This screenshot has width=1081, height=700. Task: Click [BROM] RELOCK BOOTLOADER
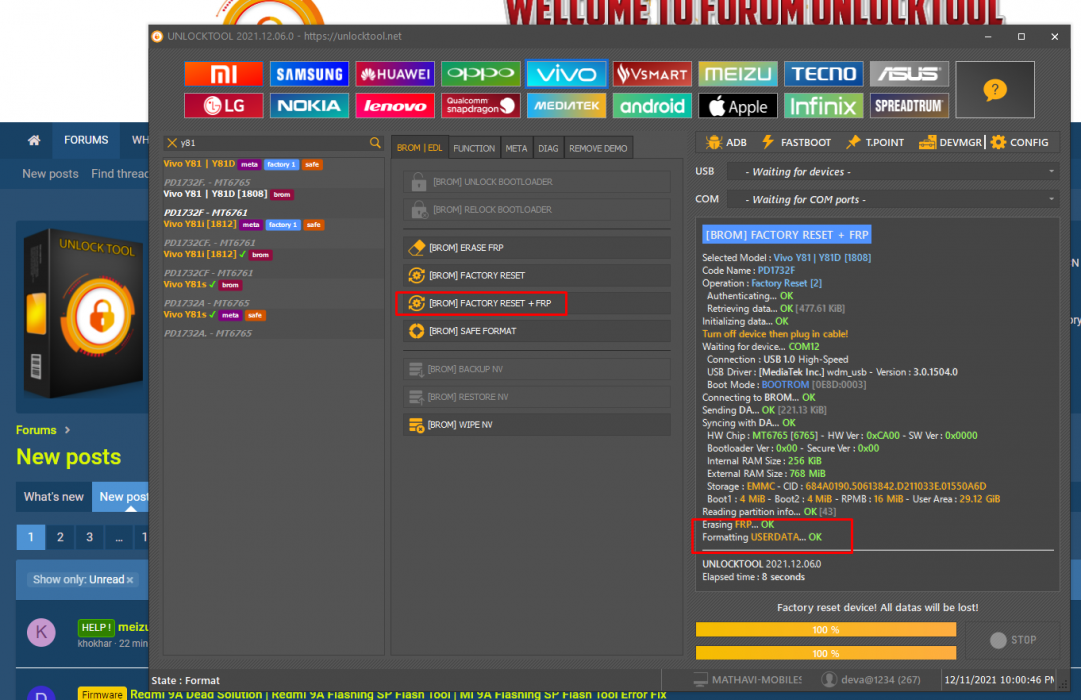(536, 210)
